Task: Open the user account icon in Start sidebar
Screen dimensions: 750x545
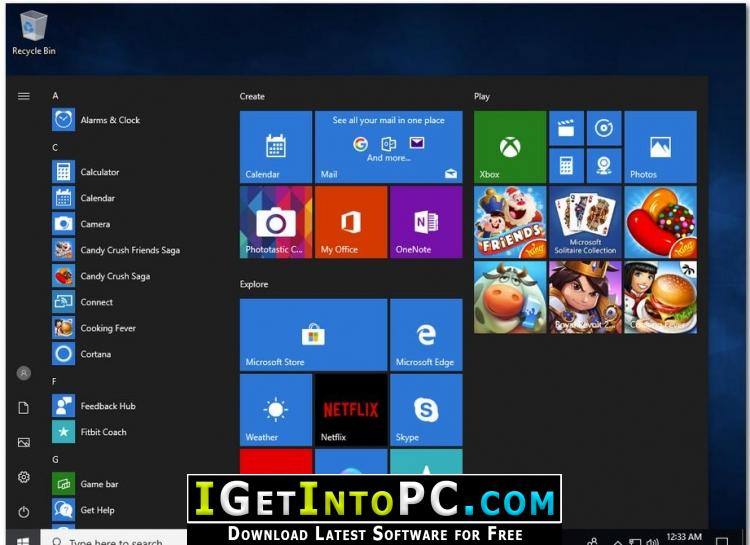Action: pyautogui.click(x=23, y=373)
